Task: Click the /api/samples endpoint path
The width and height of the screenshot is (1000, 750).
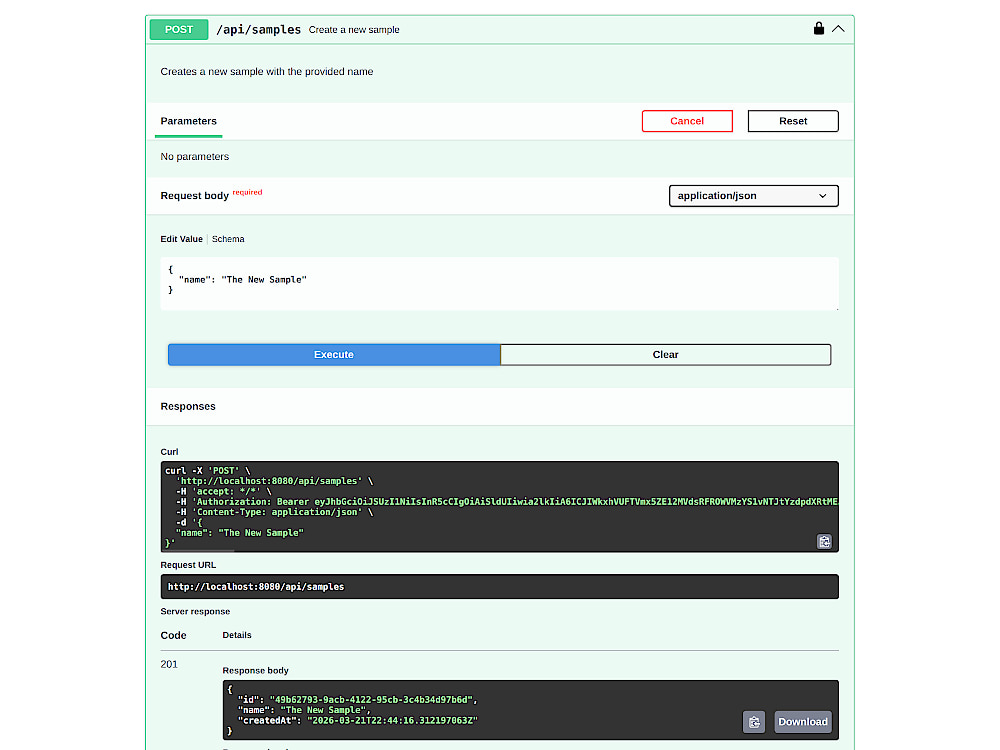Action: click(258, 29)
